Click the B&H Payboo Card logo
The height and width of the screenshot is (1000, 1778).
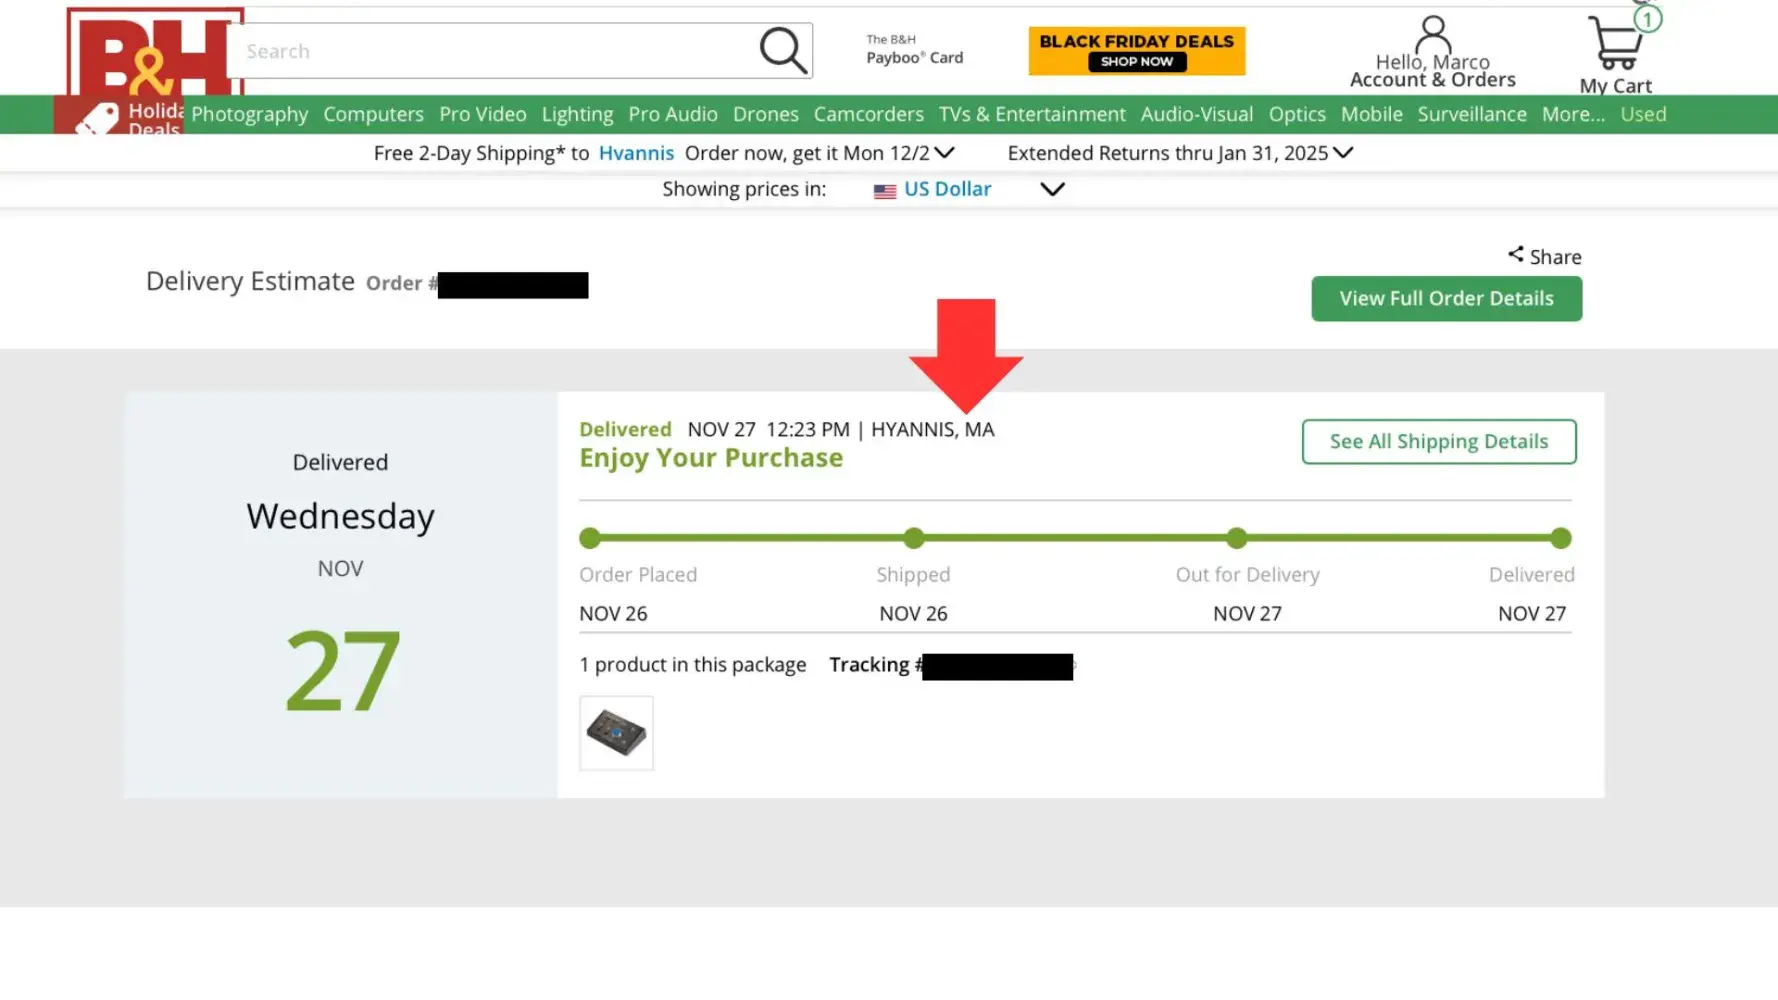(914, 50)
